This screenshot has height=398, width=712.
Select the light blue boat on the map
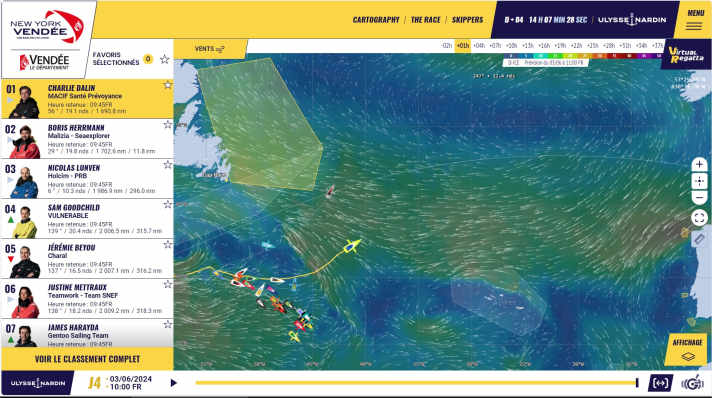(267, 245)
